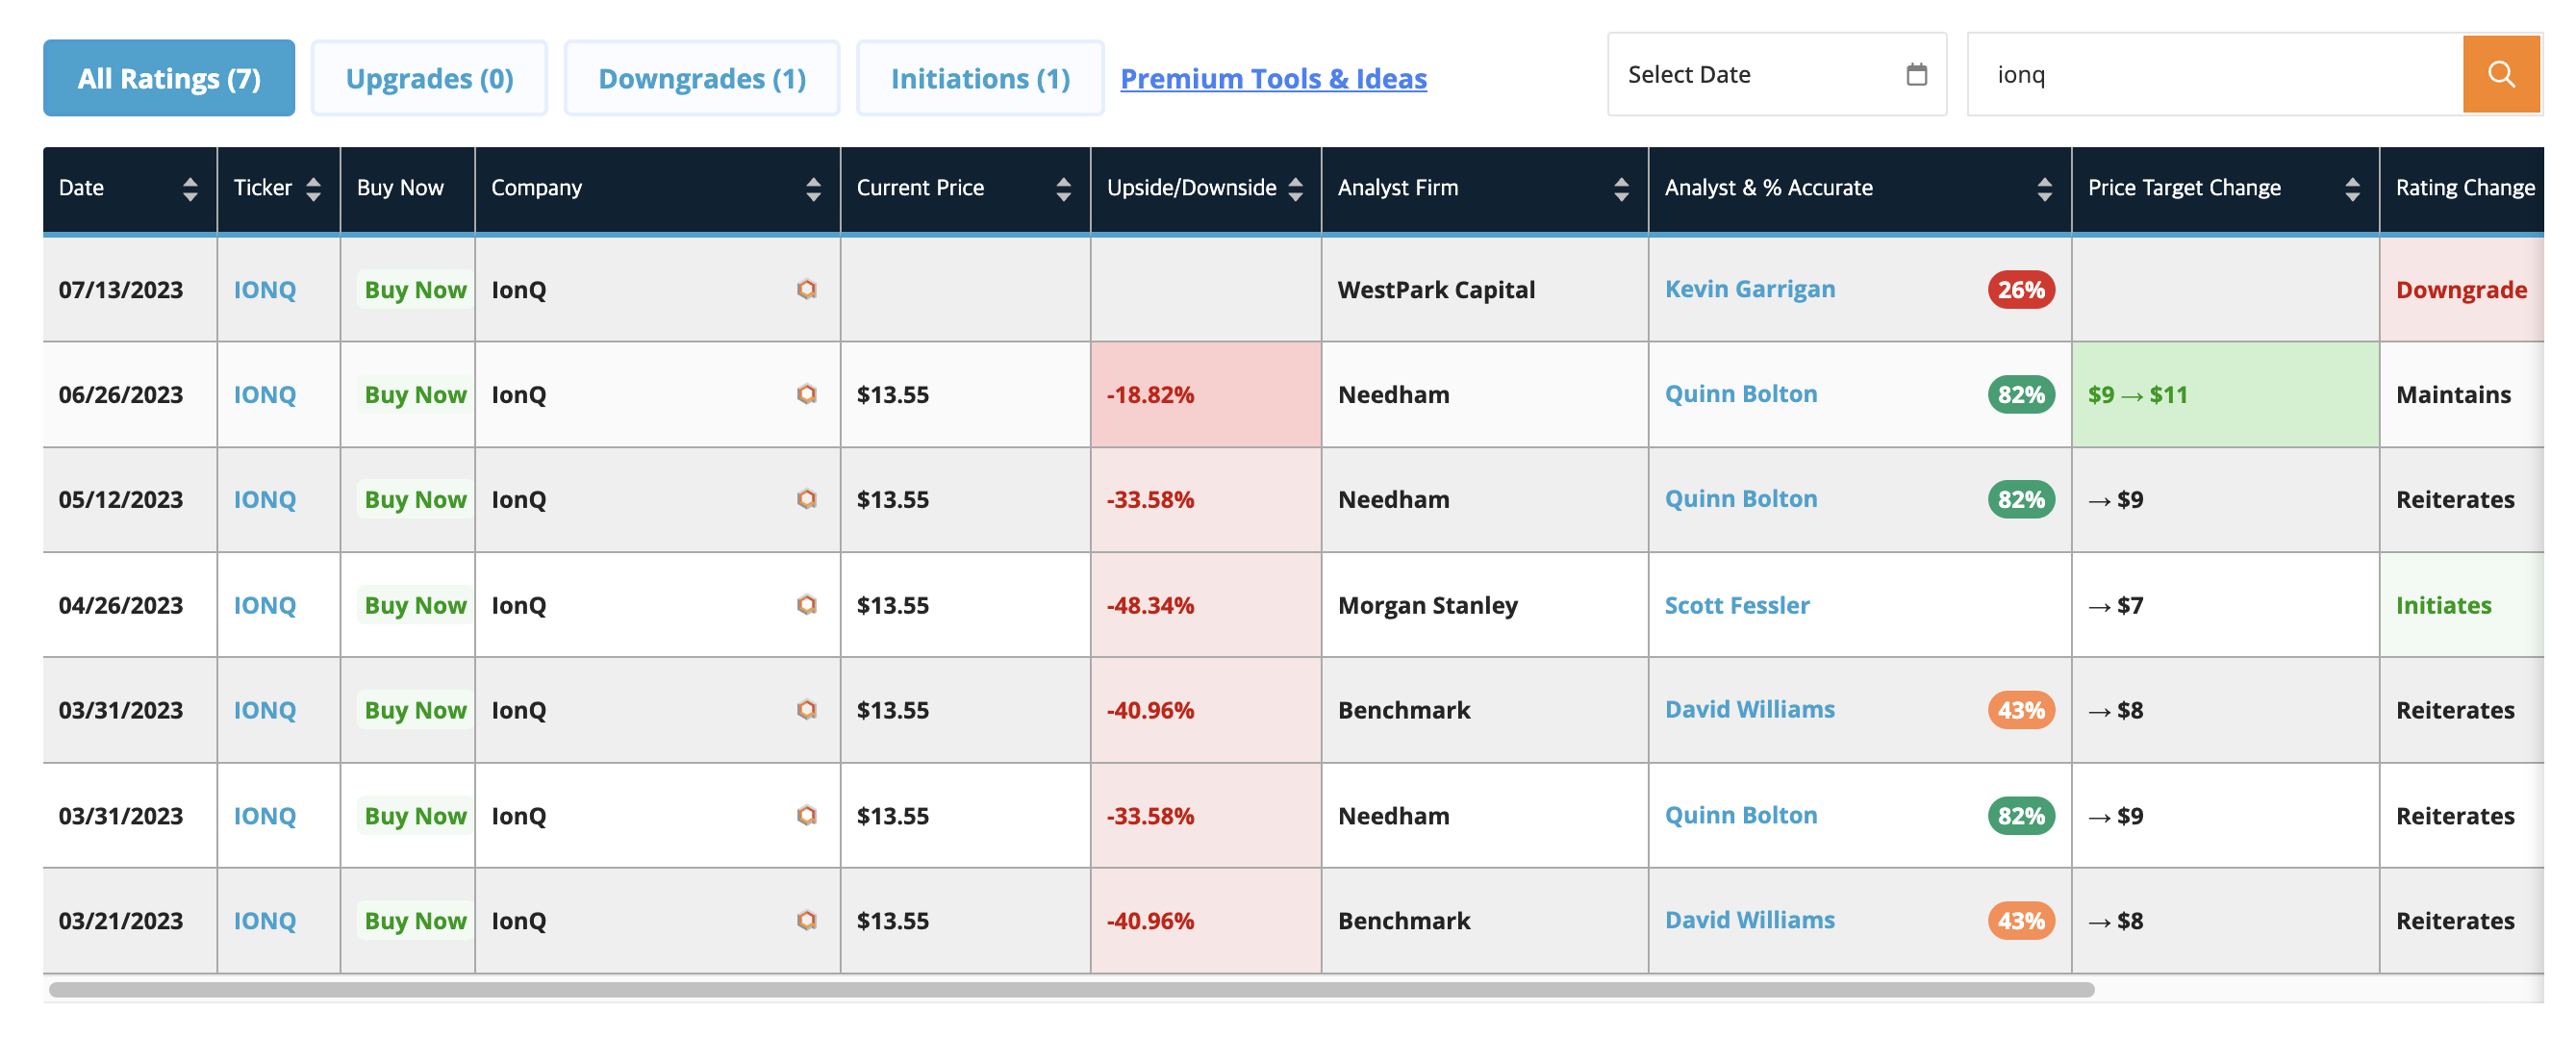This screenshot has width=2576, height=1037.
Task: Open the Select Date picker field
Action: click(x=1776, y=74)
